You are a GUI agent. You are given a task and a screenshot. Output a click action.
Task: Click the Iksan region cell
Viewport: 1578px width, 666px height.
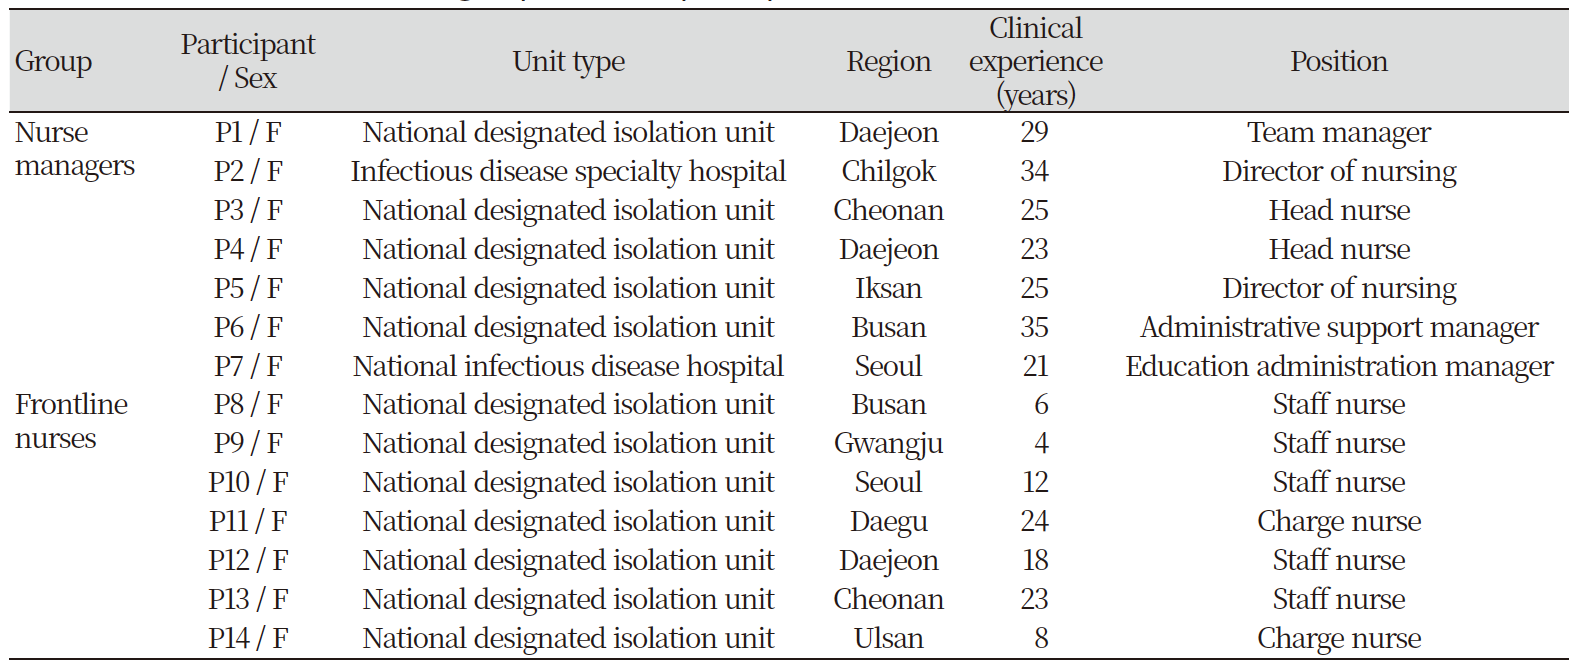(888, 289)
